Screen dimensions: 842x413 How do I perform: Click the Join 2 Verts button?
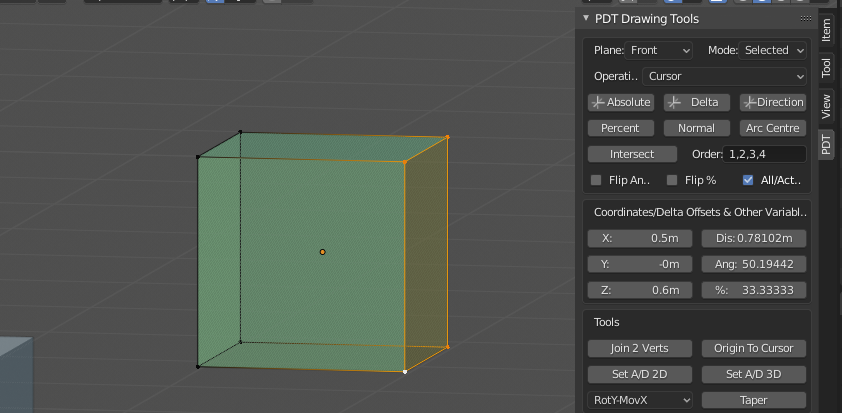pos(639,348)
